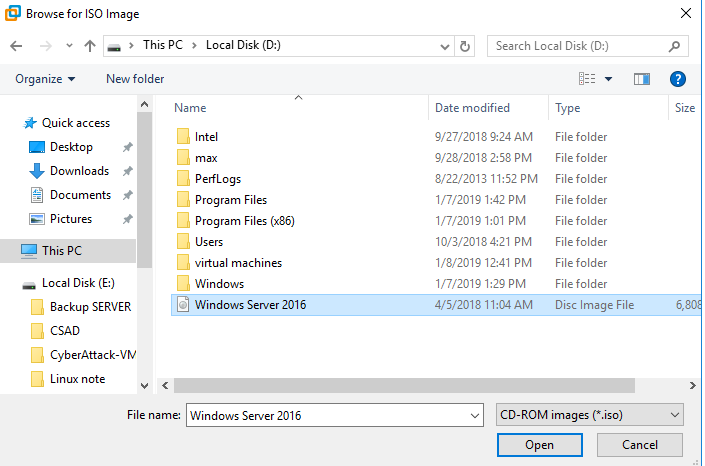Select Local Disk (E:) in sidebar
The height and width of the screenshot is (466, 705).
click(78, 283)
